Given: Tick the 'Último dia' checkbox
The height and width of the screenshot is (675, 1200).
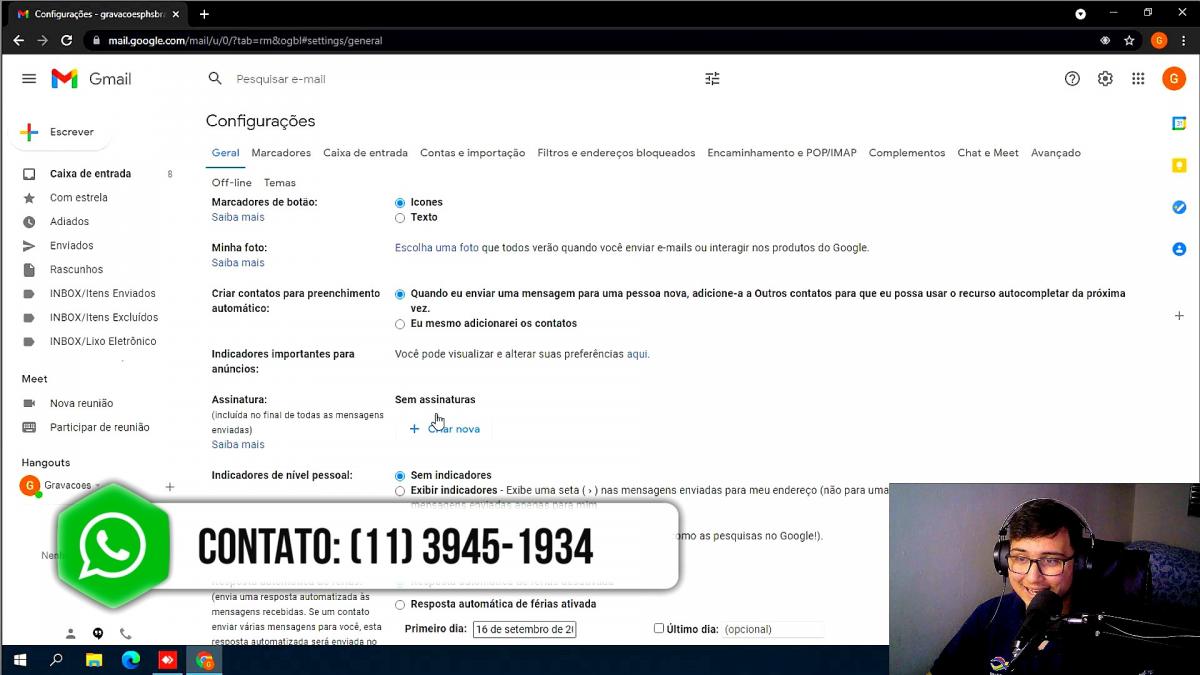Looking at the screenshot, I should [x=659, y=629].
